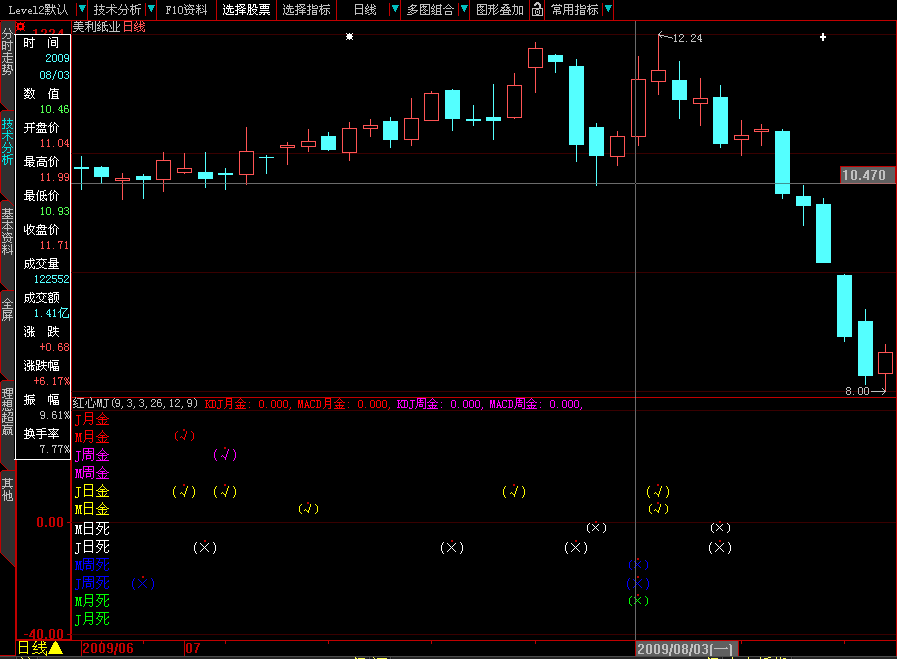Click the 常用指标 button

point(575,10)
